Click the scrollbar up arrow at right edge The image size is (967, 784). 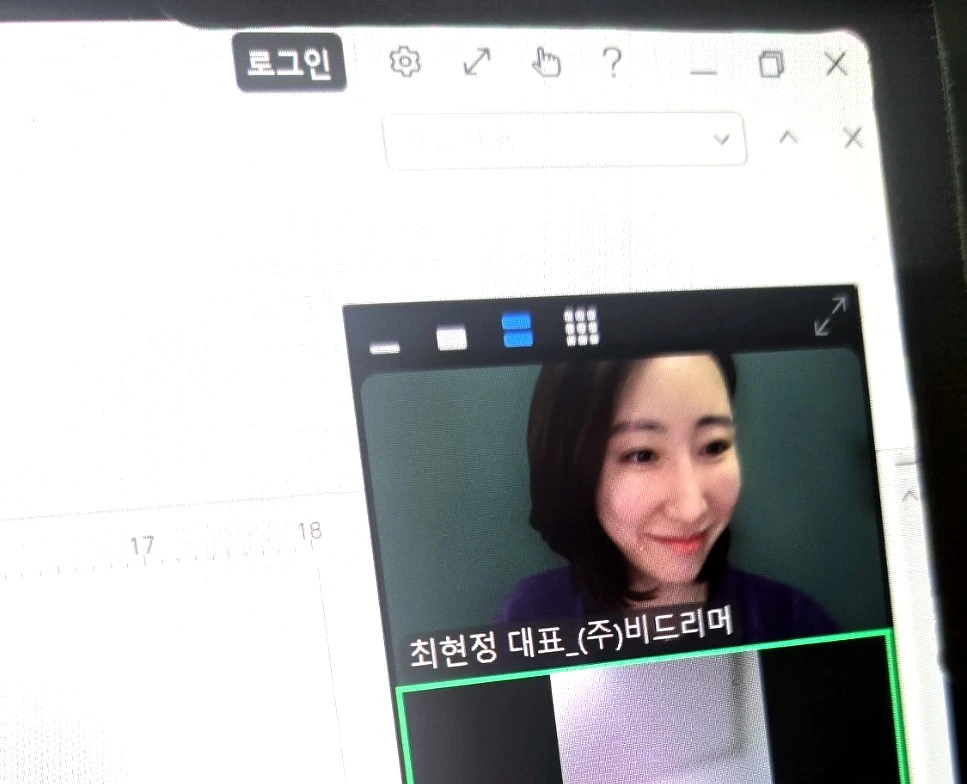click(909, 495)
